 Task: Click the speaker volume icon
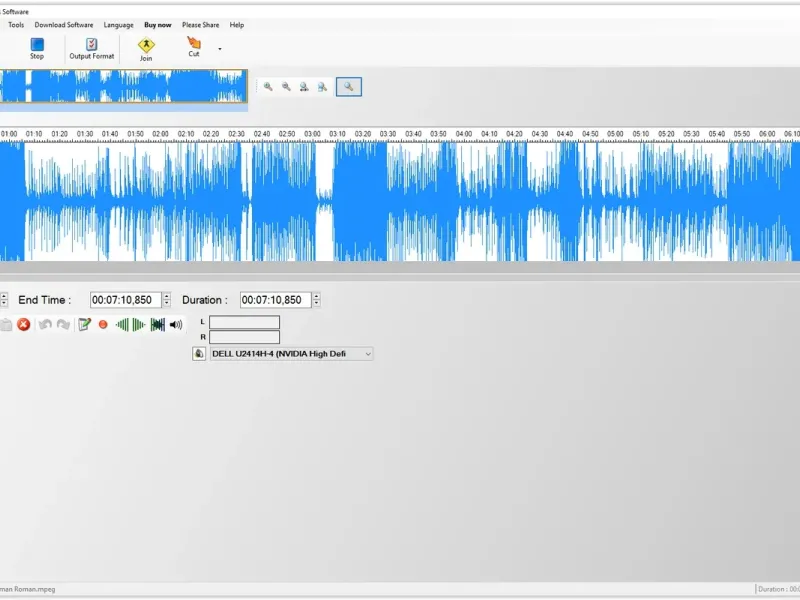point(176,325)
